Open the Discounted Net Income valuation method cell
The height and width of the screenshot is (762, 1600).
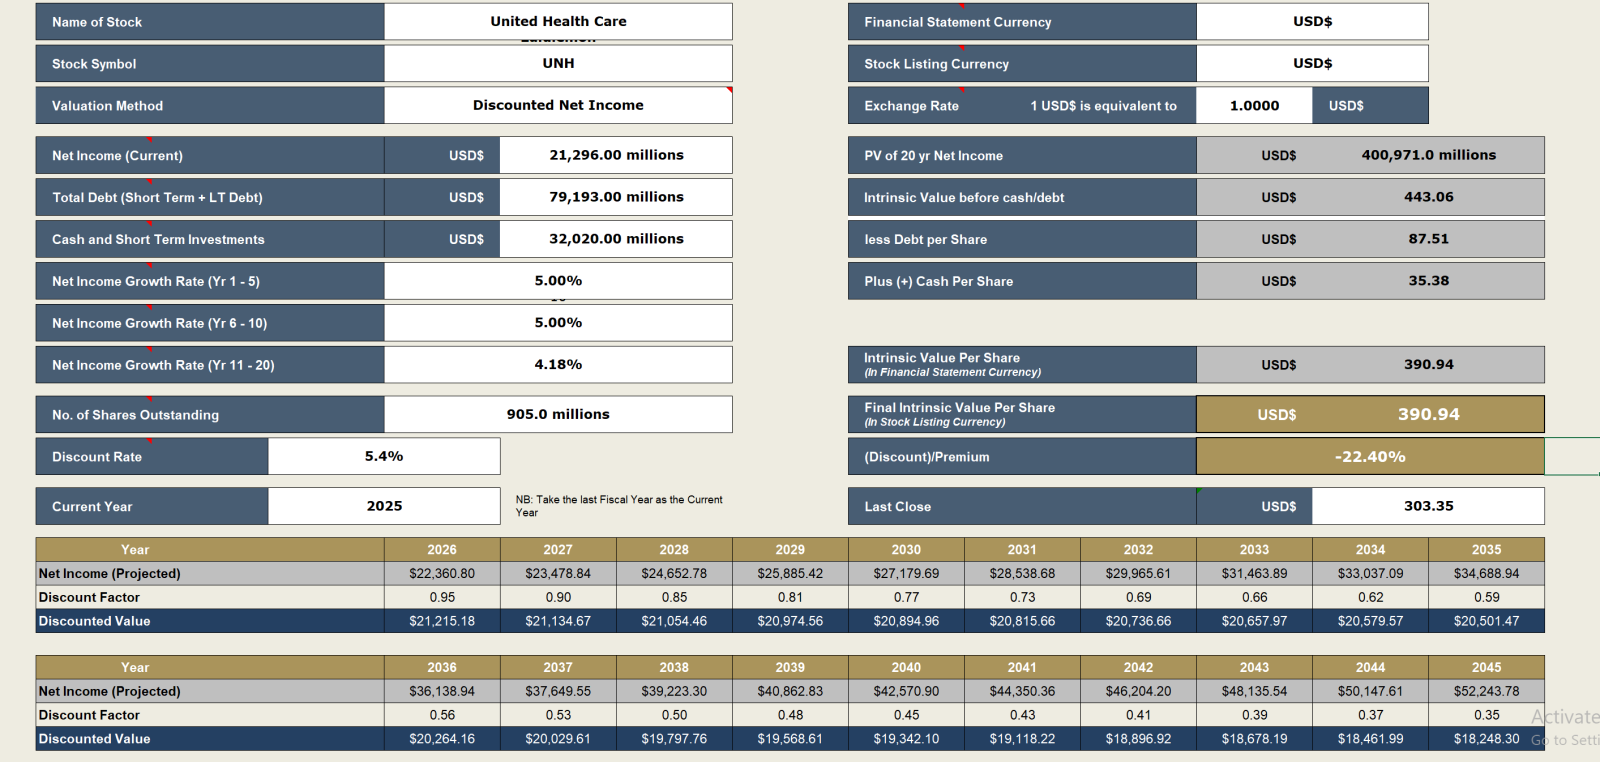coord(558,105)
